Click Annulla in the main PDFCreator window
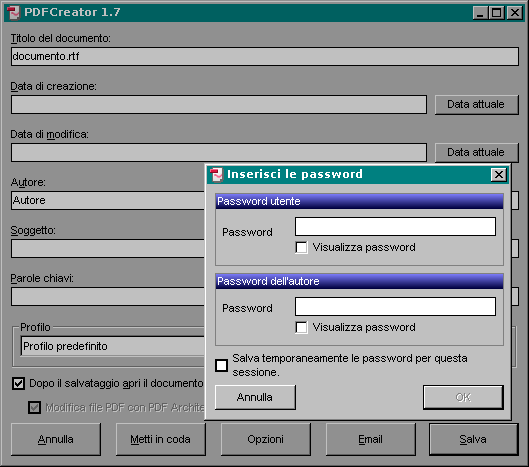529x467 pixels. tap(56, 439)
